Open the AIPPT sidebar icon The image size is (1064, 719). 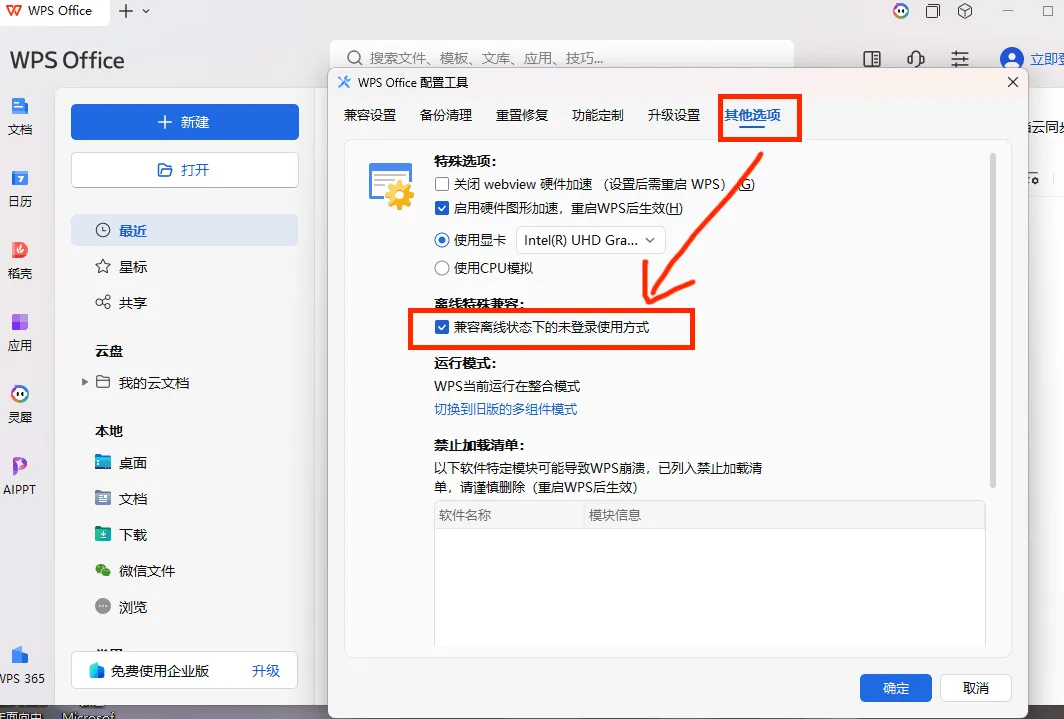(x=20, y=475)
